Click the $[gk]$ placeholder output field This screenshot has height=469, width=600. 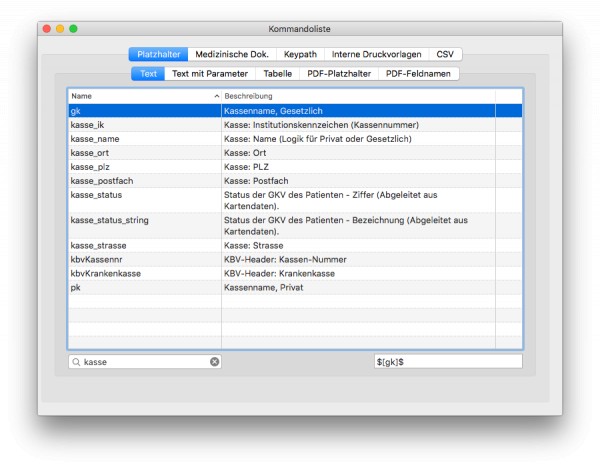pyautogui.click(x=448, y=362)
